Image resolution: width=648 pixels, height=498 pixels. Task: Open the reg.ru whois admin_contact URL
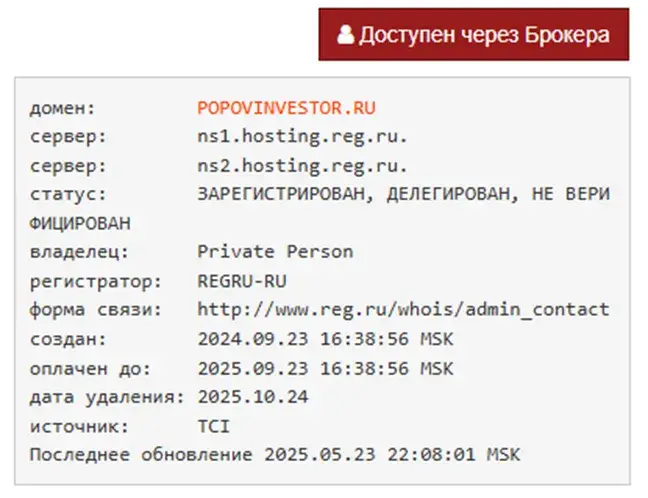403,310
